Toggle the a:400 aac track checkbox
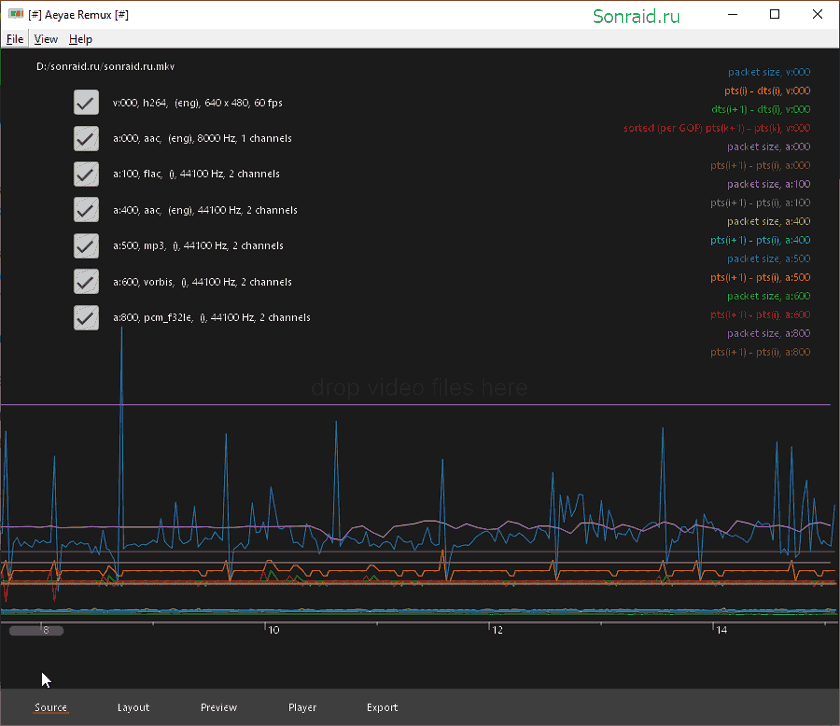 coord(86,210)
